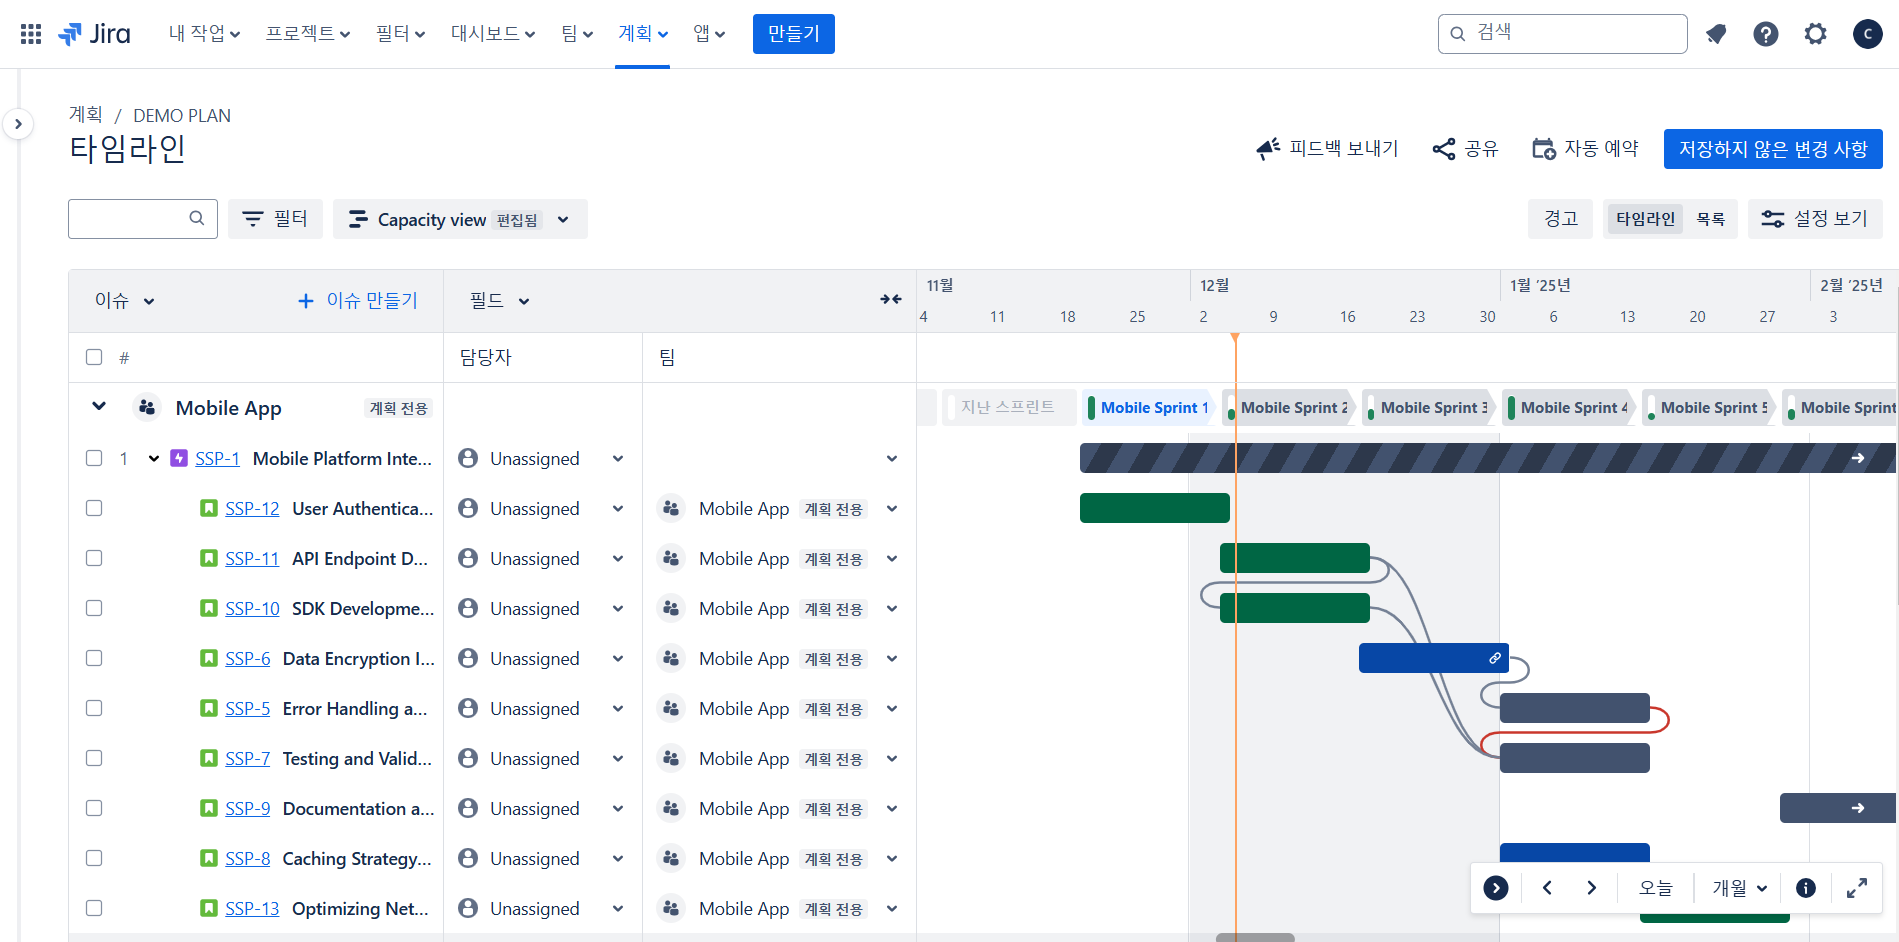Check the box for SSP-12 row
This screenshot has width=1899, height=942.
pos(94,508)
